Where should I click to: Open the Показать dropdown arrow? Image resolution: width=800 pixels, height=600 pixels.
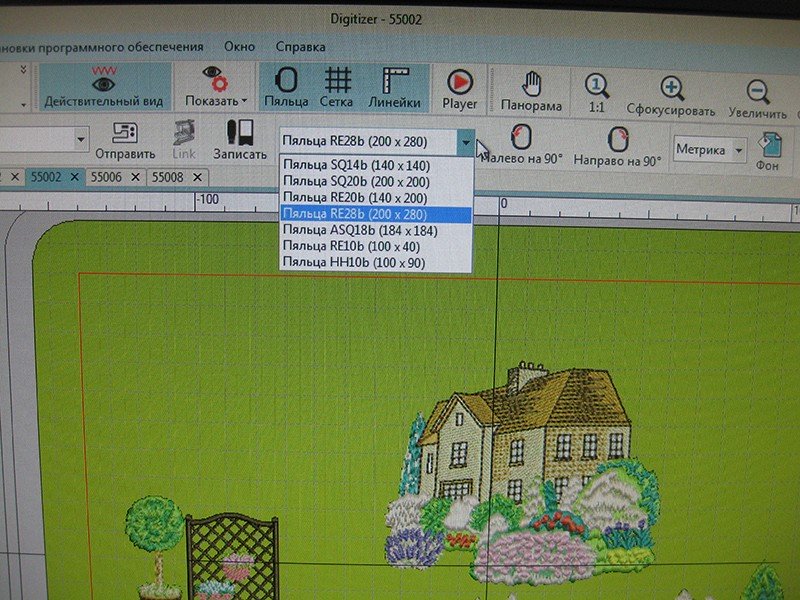244,101
